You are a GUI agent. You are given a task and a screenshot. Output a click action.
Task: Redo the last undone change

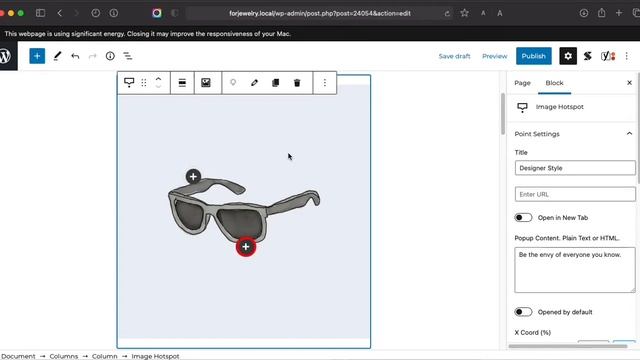click(93, 56)
